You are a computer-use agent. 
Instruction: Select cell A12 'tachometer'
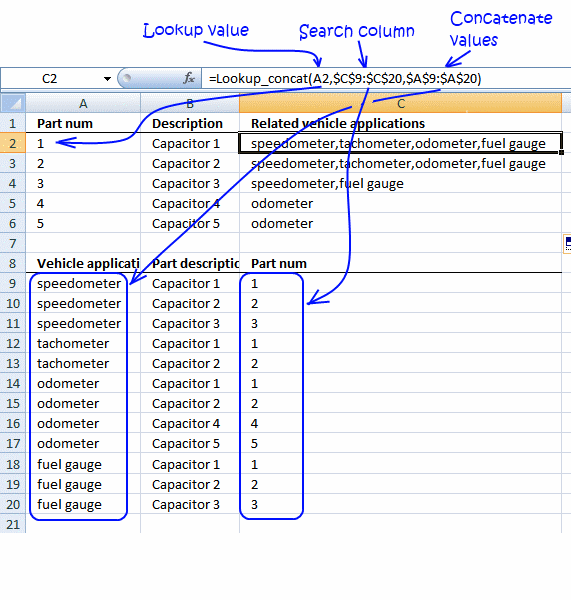tap(83, 343)
